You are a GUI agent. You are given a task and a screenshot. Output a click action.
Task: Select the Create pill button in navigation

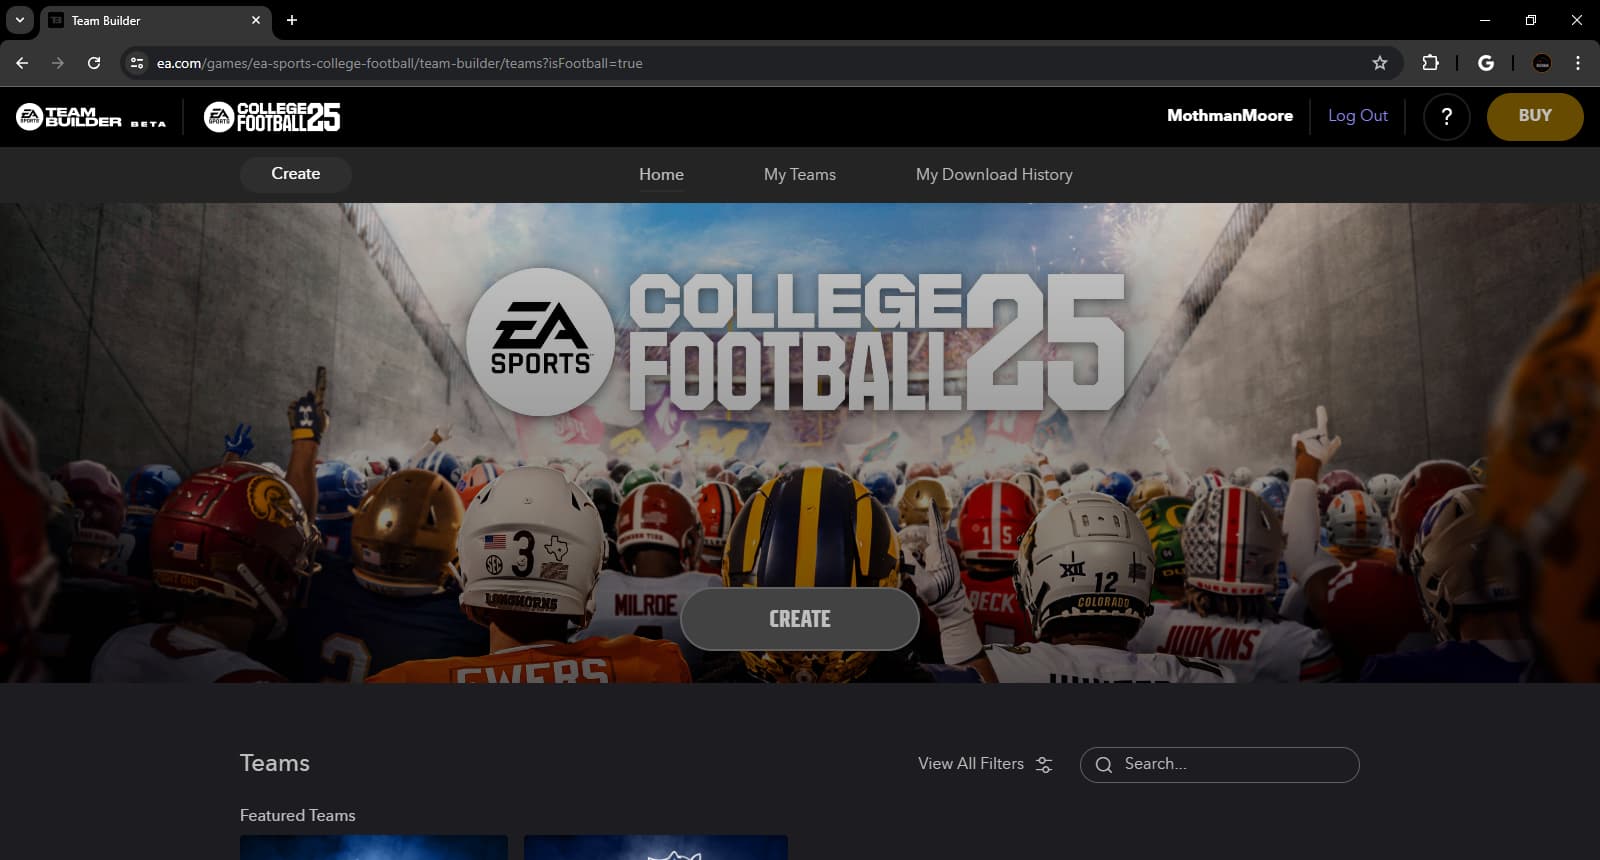[x=295, y=174]
